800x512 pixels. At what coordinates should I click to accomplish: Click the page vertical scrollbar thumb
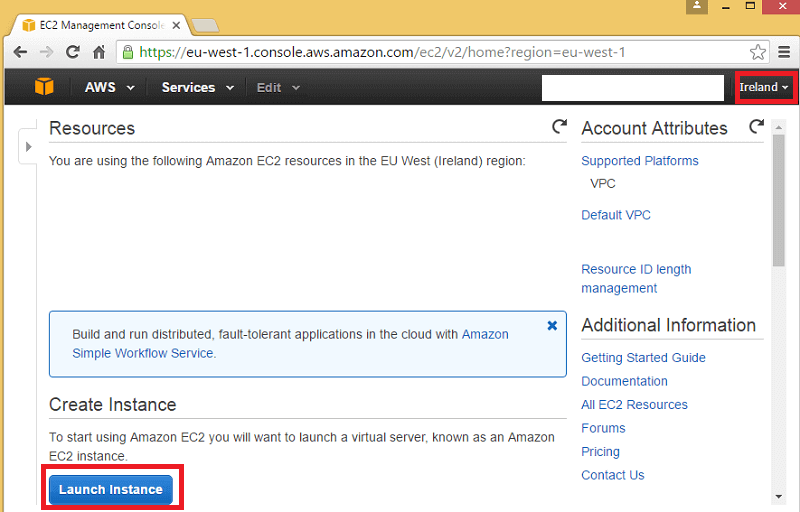(779, 200)
